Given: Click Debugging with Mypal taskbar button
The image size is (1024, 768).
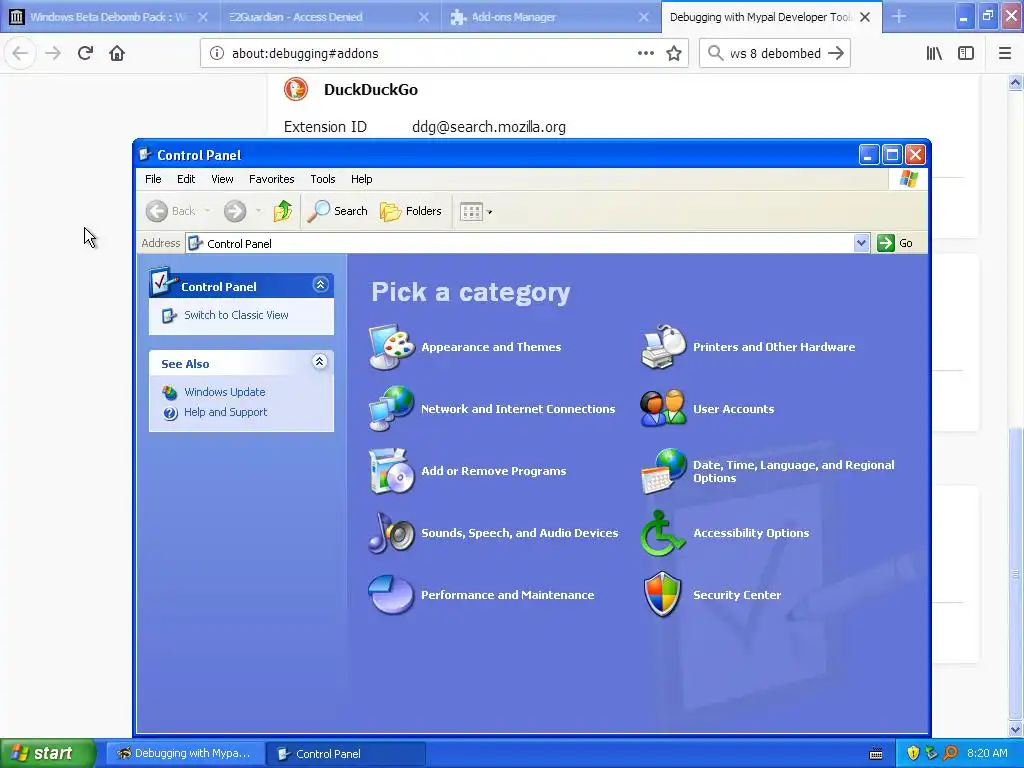Looking at the screenshot, I should click(185, 753).
